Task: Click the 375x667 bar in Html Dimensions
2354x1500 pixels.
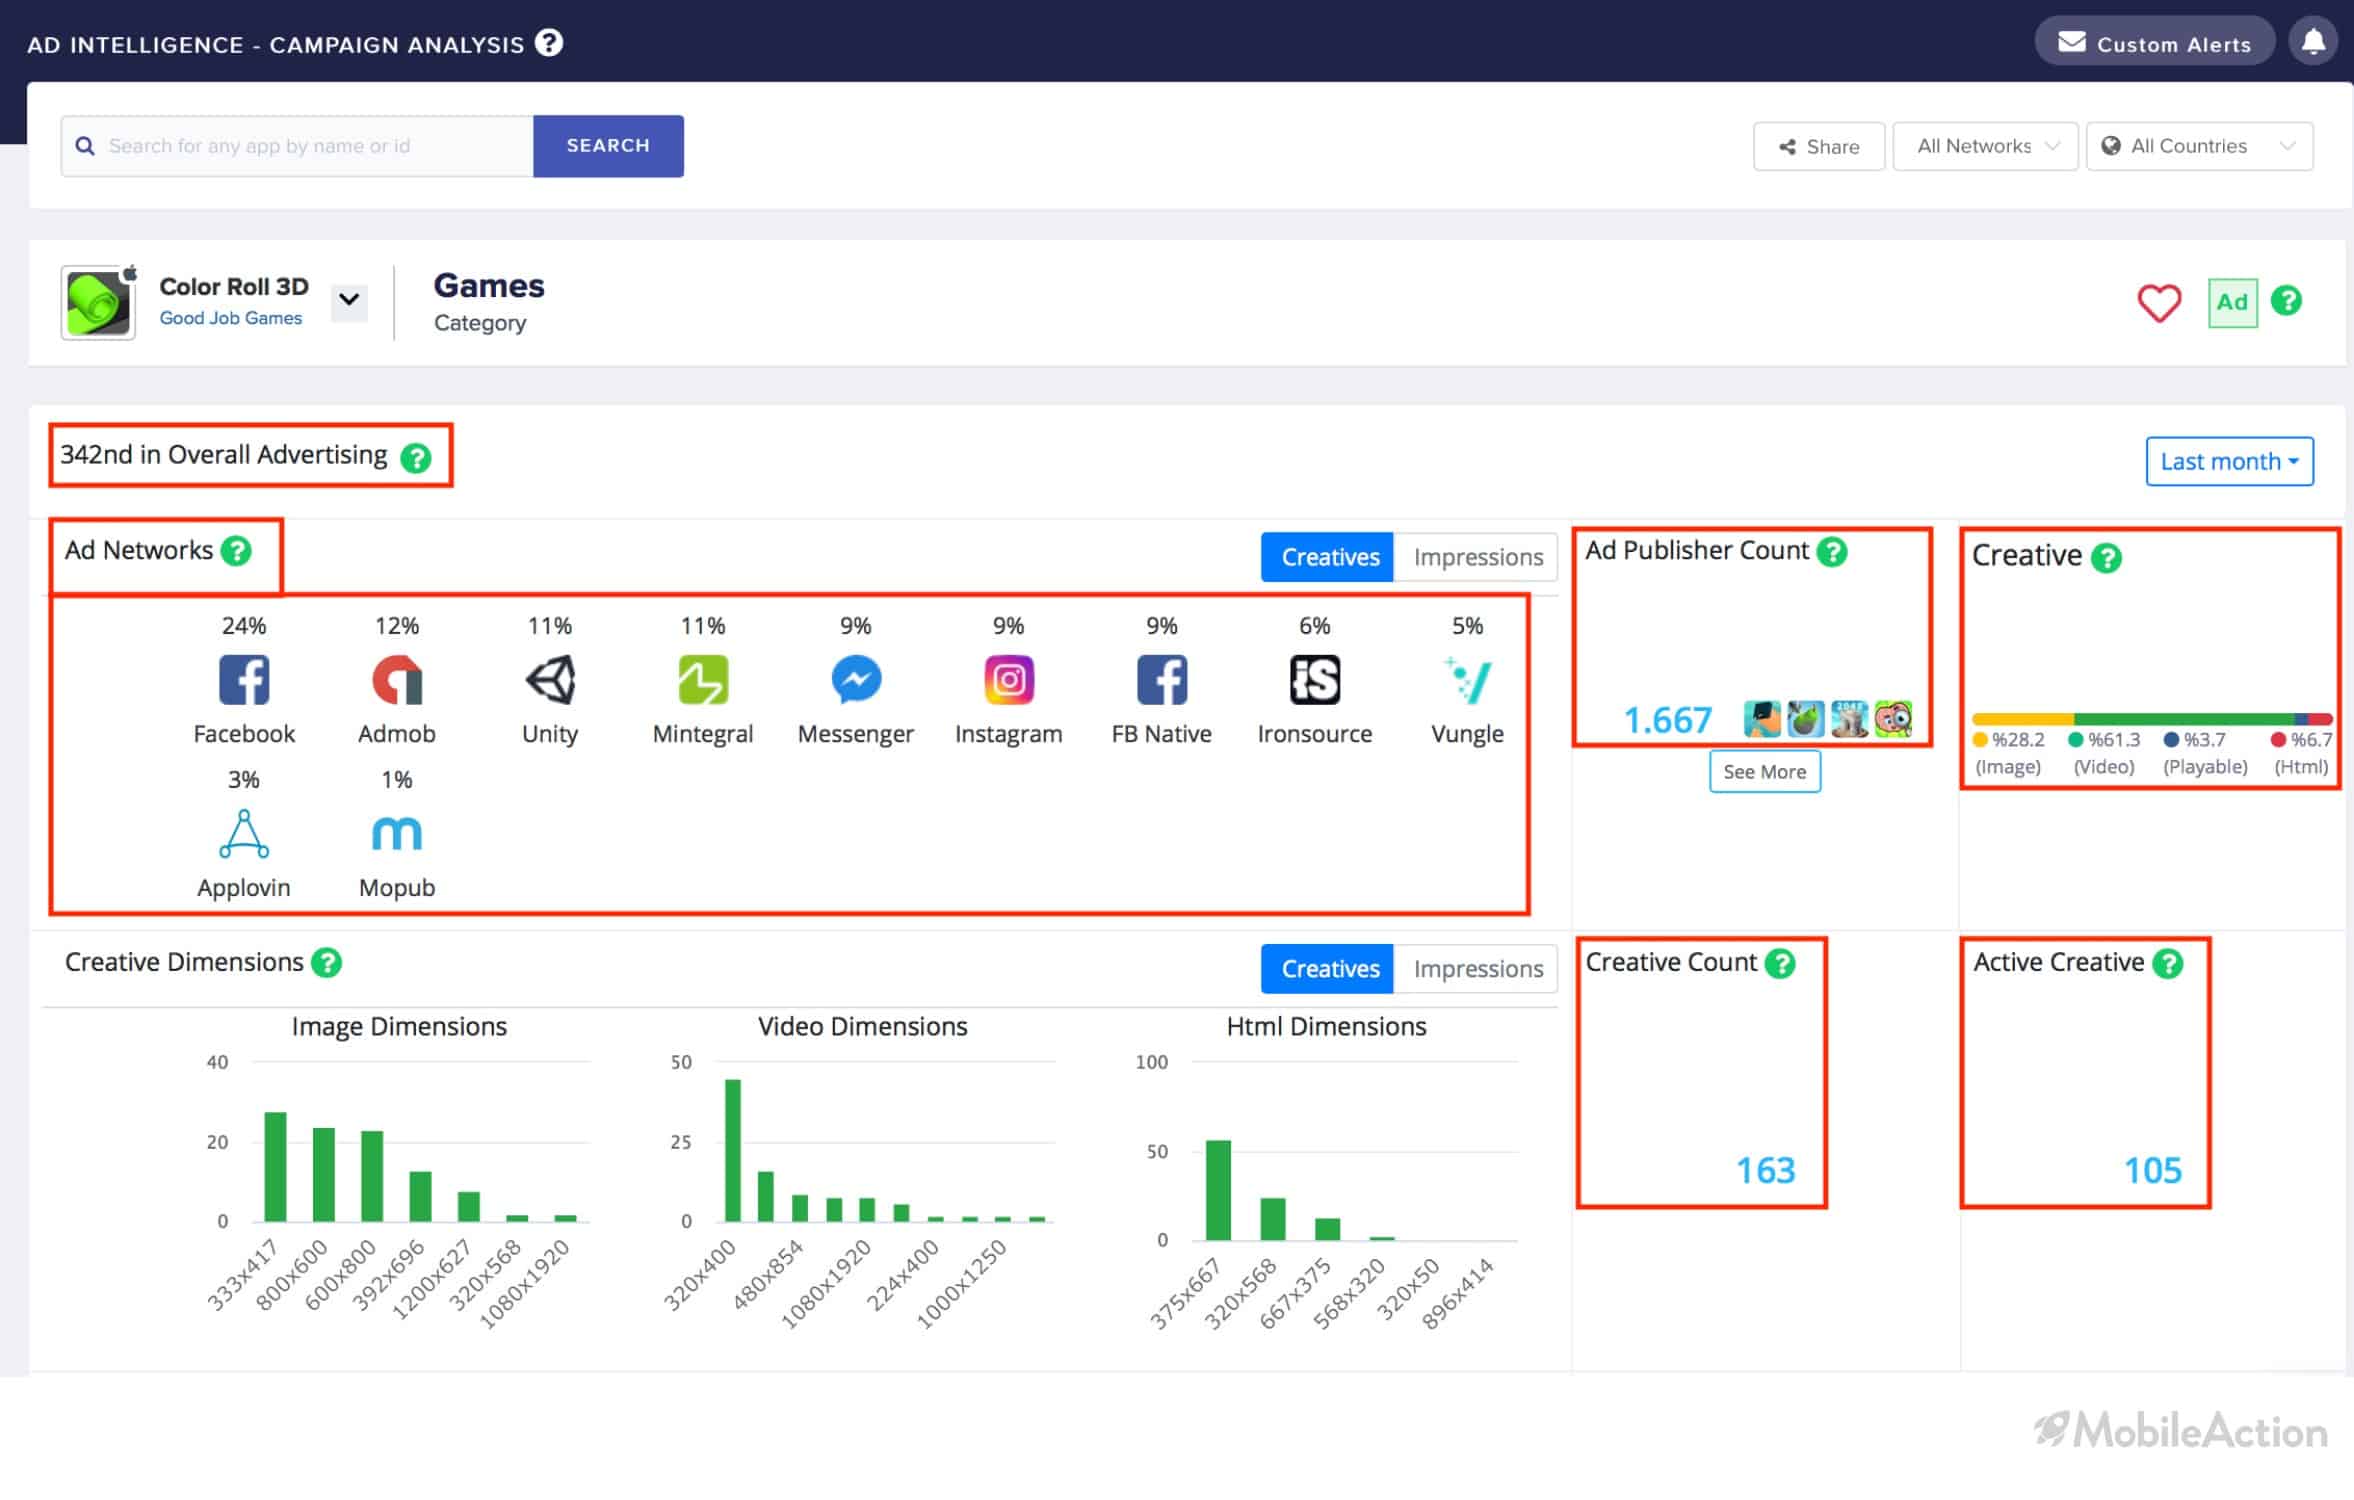Action: (1218, 1190)
